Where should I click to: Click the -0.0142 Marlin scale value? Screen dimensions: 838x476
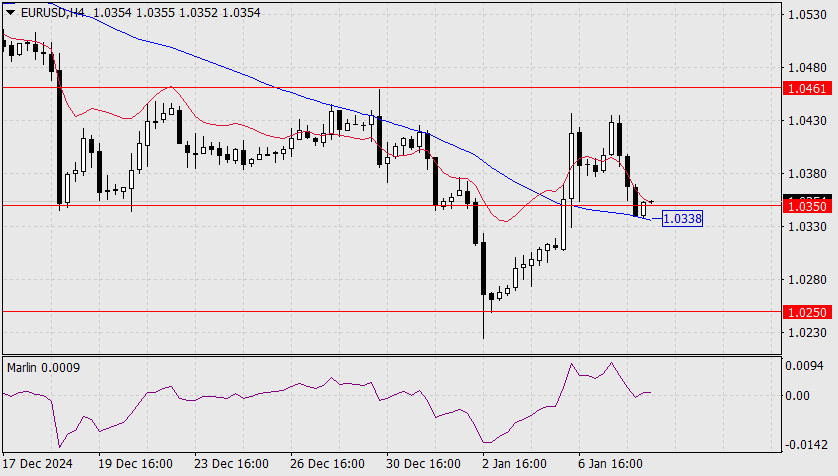(804, 445)
